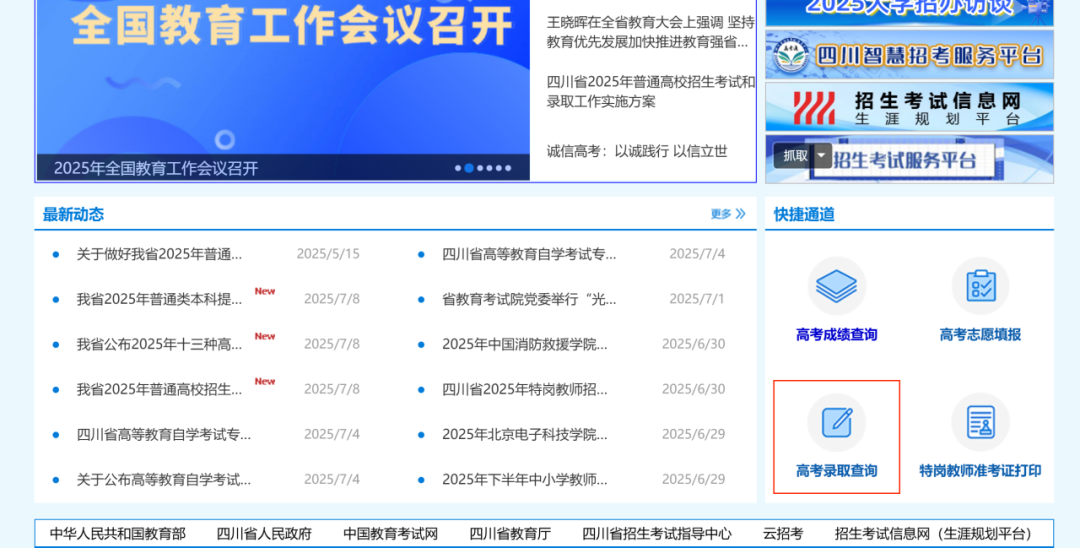Open 王晓晖在全省教育大会上强调 headline

click(x=650, y=32)
